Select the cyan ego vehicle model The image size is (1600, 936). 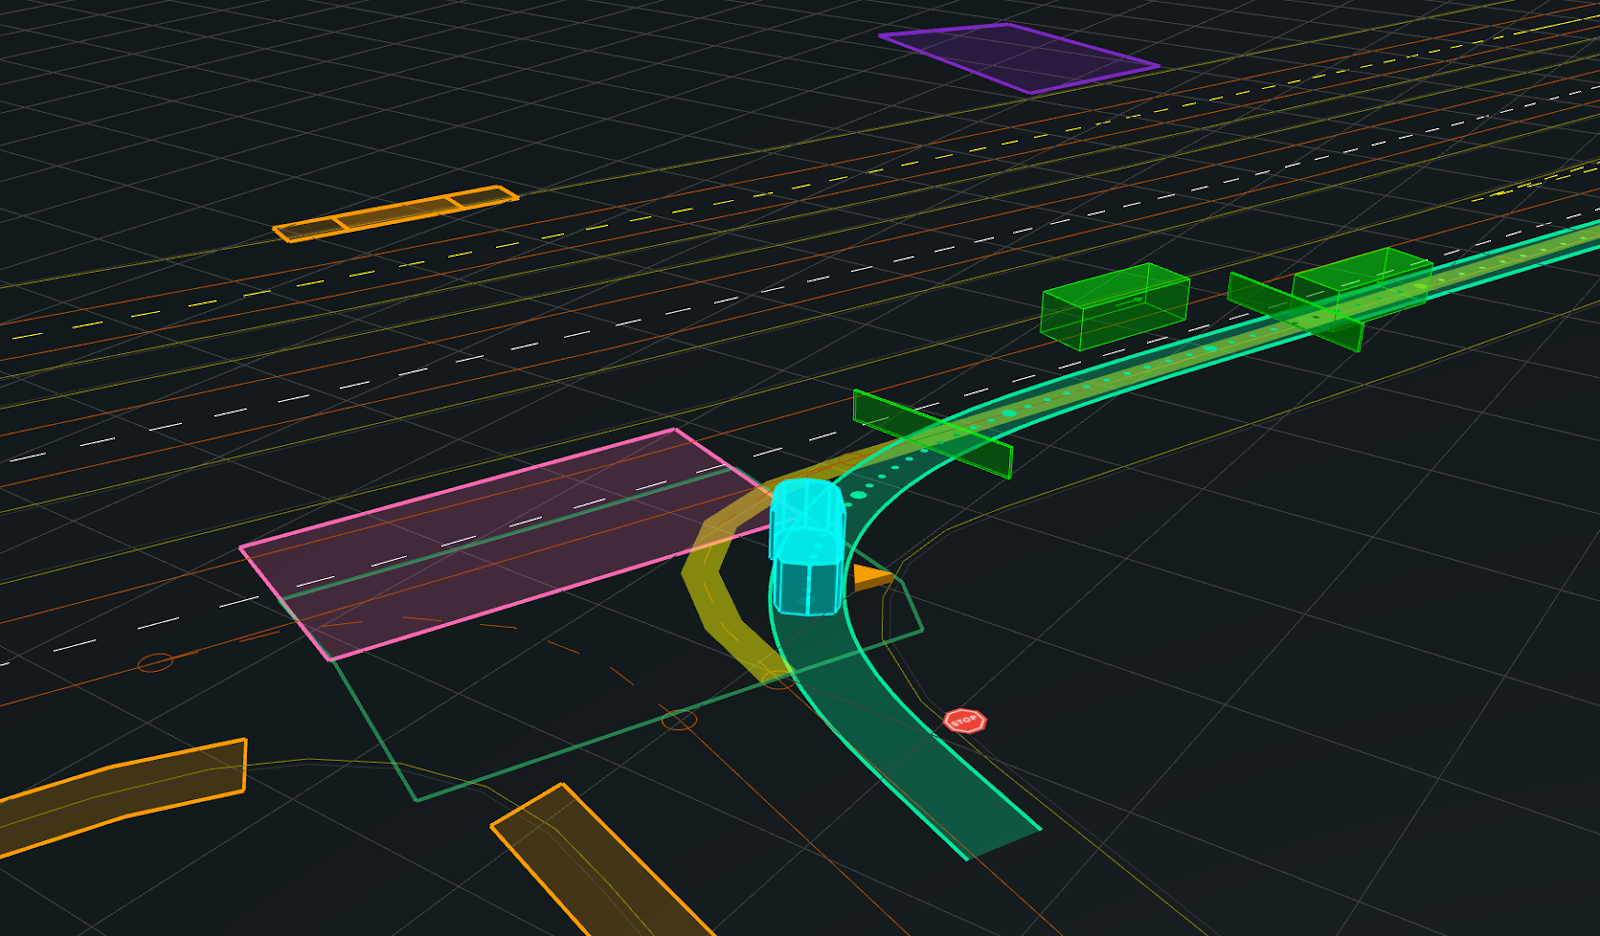click(806, 545)
